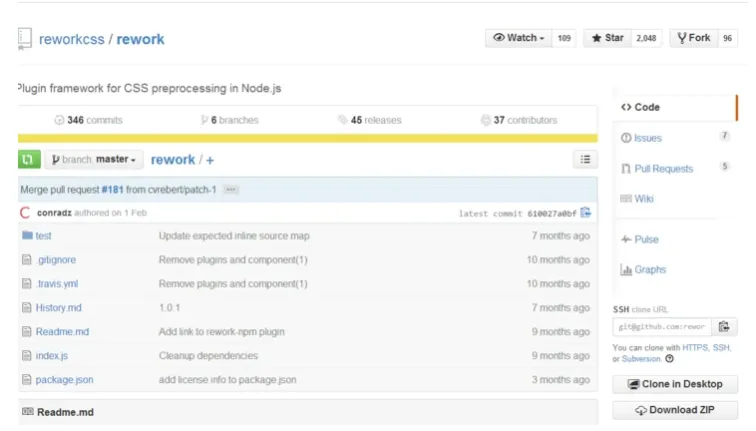Click the book icon beside Readme.md heading
The height and width of the screenshot is (431, 756).
point(28,412)
